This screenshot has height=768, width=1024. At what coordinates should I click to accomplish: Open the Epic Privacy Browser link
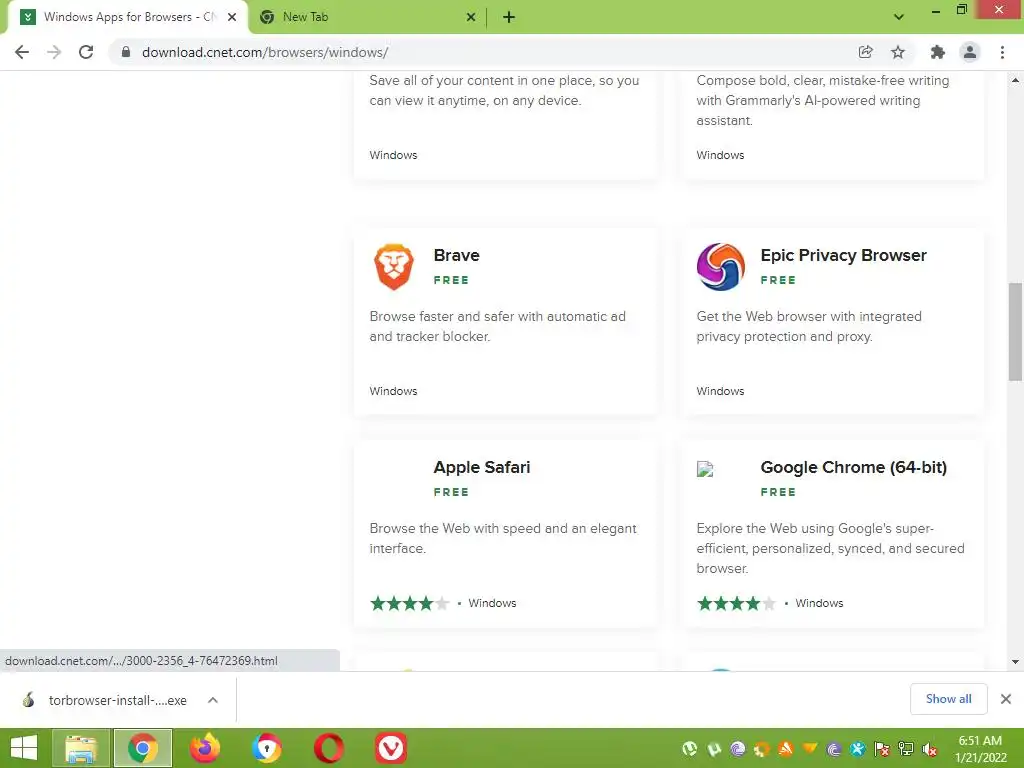coord(843,255)
